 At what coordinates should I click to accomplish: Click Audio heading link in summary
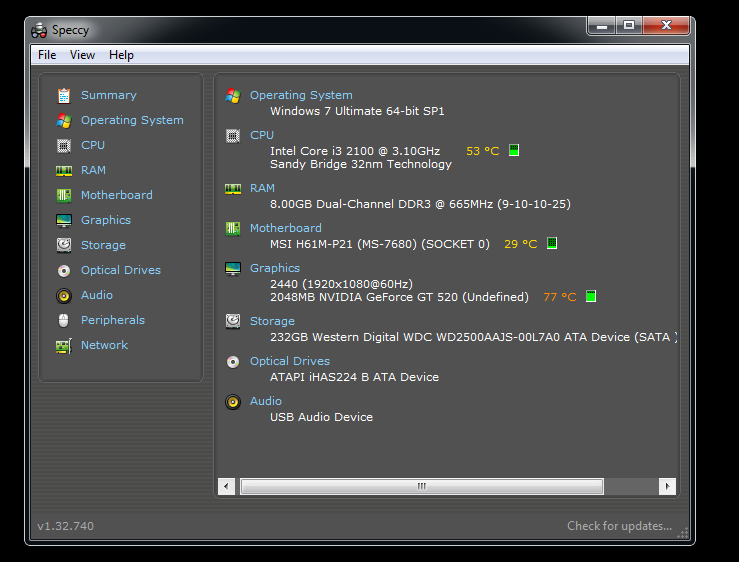click(x=265, y=401)
